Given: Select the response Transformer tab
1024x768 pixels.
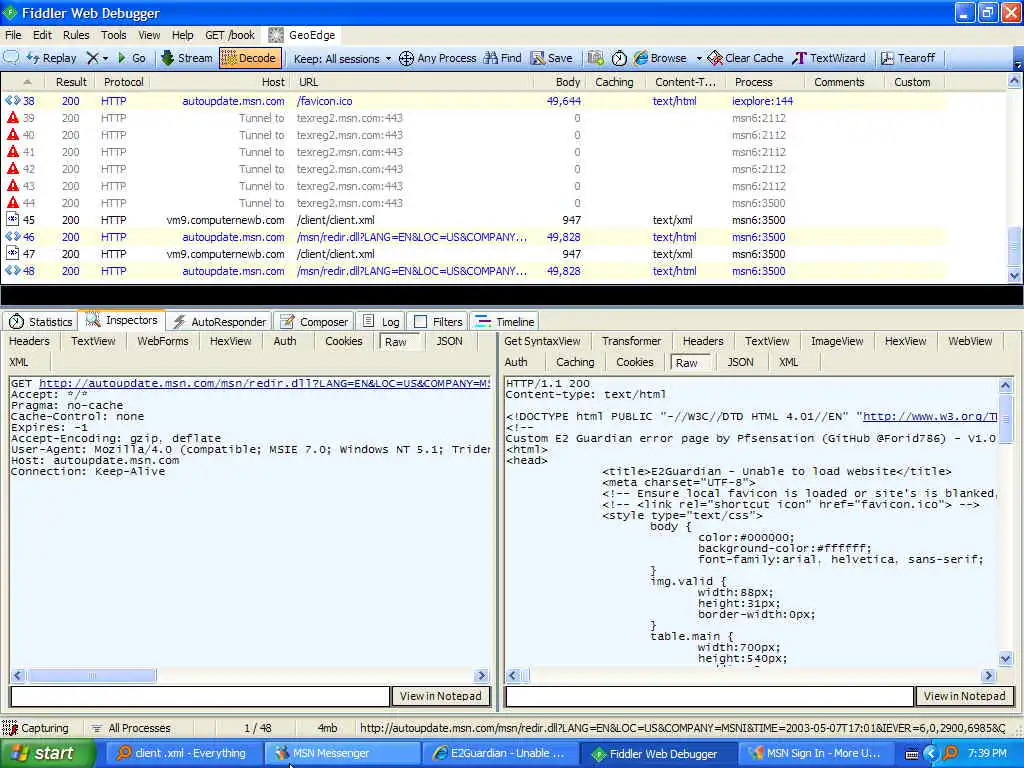Looking at the screenshot, I should (632, 341).
